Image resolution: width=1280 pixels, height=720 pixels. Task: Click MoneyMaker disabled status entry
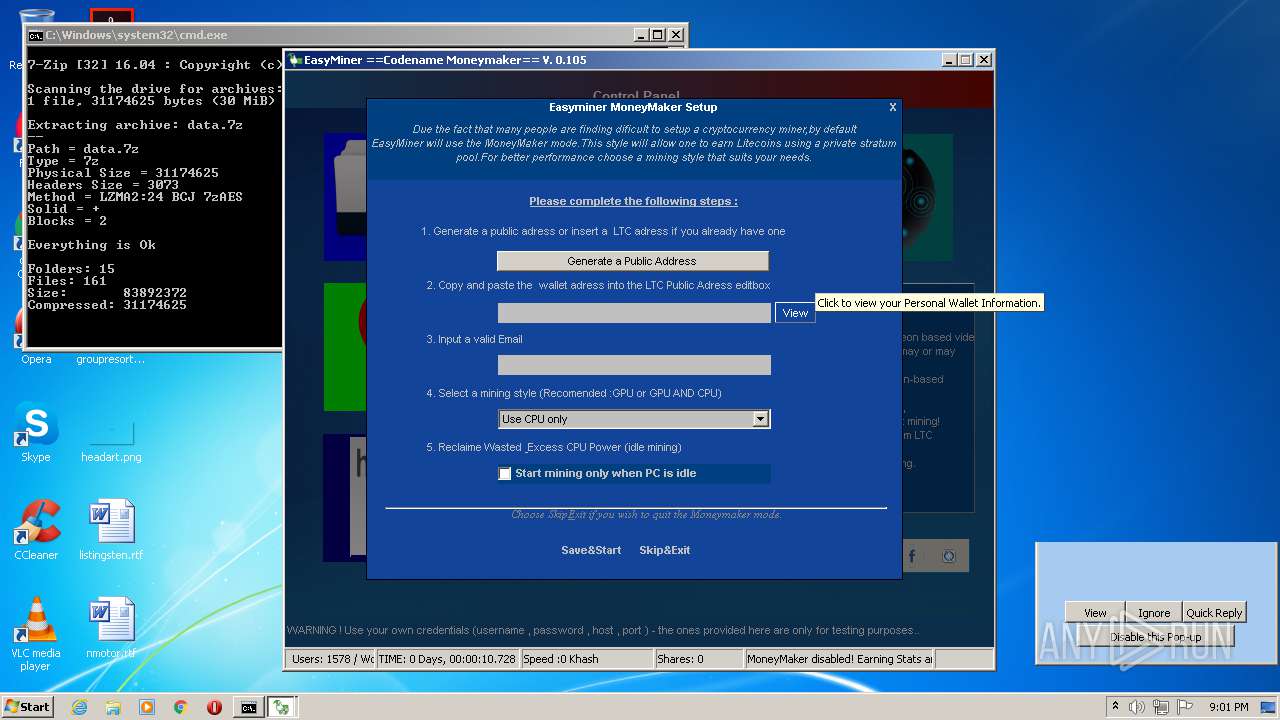click(x=840, y=659)
